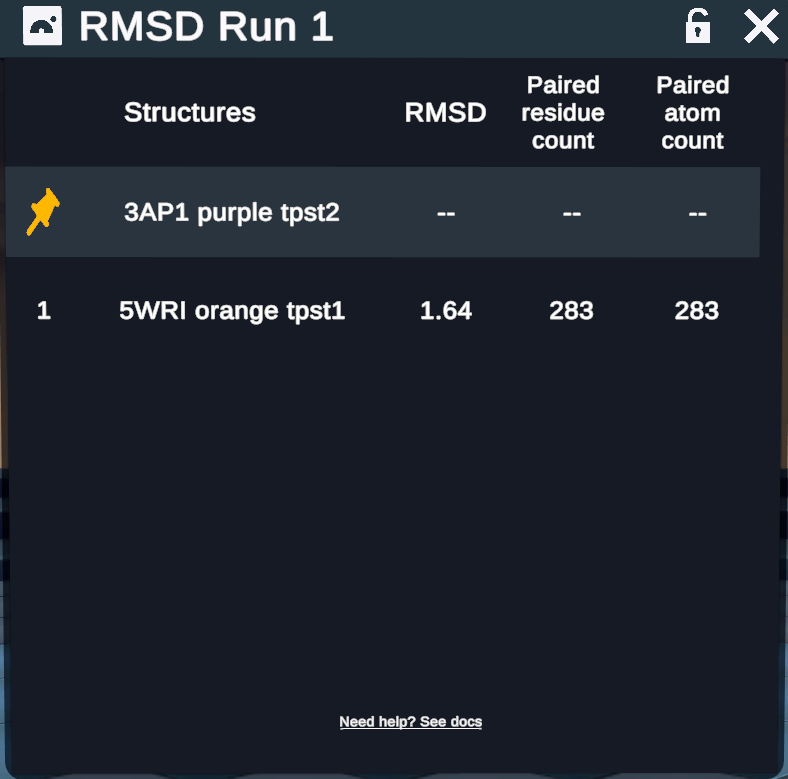Image resolution: width=788 pixels, height=779 pixels.
Task: Click the 283 paired atom count value
Action: (x=696, y=311)
